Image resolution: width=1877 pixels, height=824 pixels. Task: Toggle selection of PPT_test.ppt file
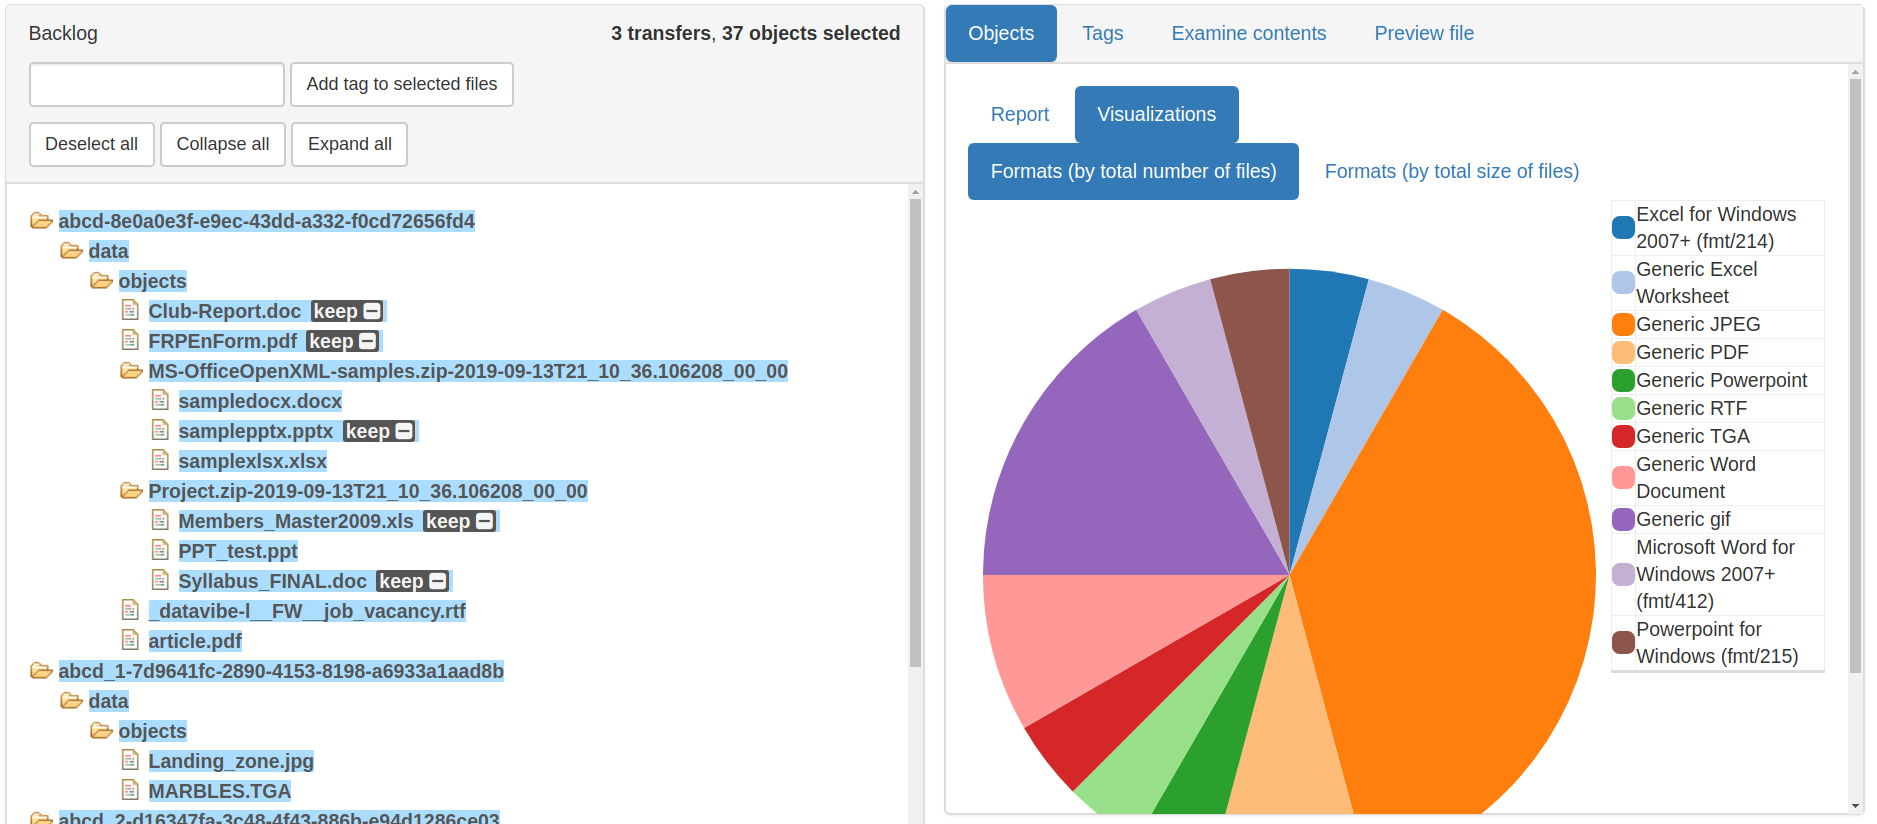pyautogui.click(x=237, y=551)
